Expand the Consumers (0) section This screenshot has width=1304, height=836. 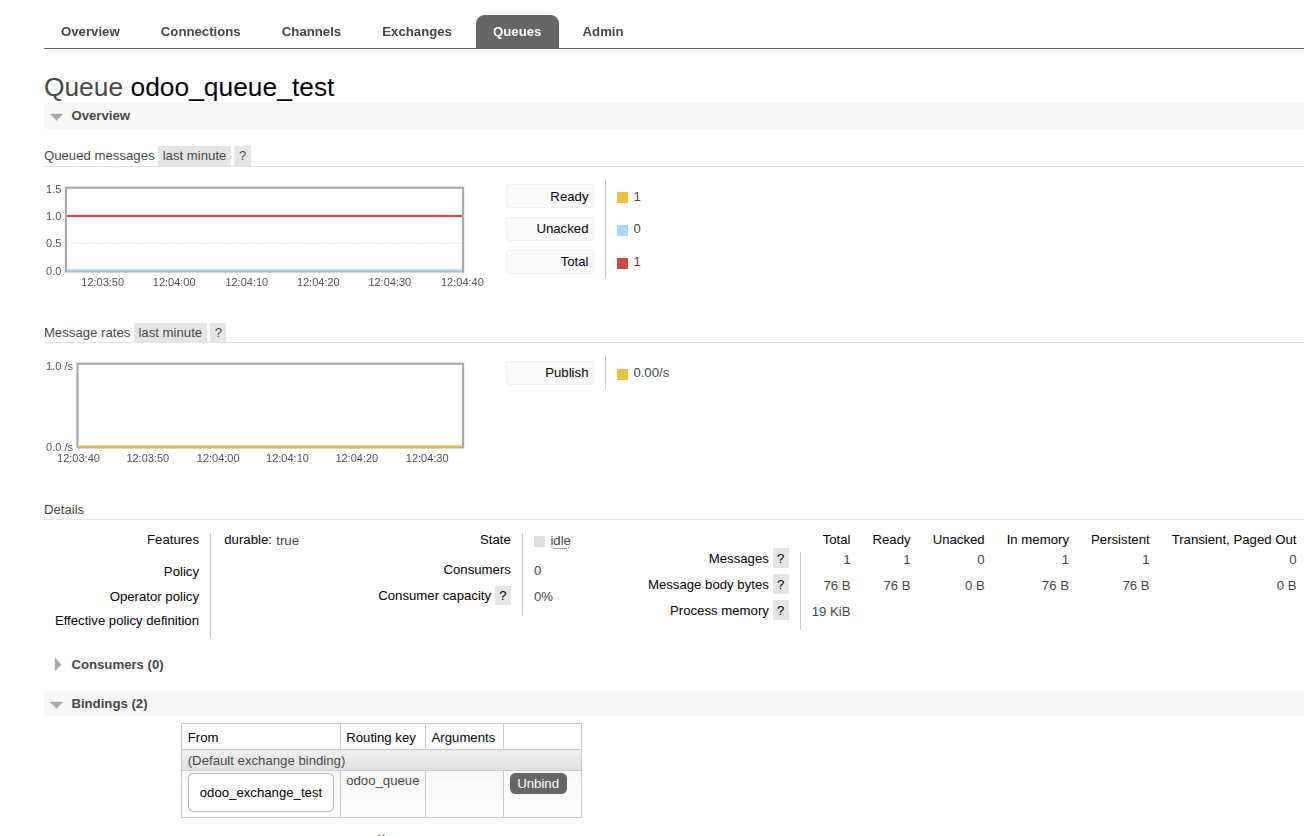click(117, 665)
